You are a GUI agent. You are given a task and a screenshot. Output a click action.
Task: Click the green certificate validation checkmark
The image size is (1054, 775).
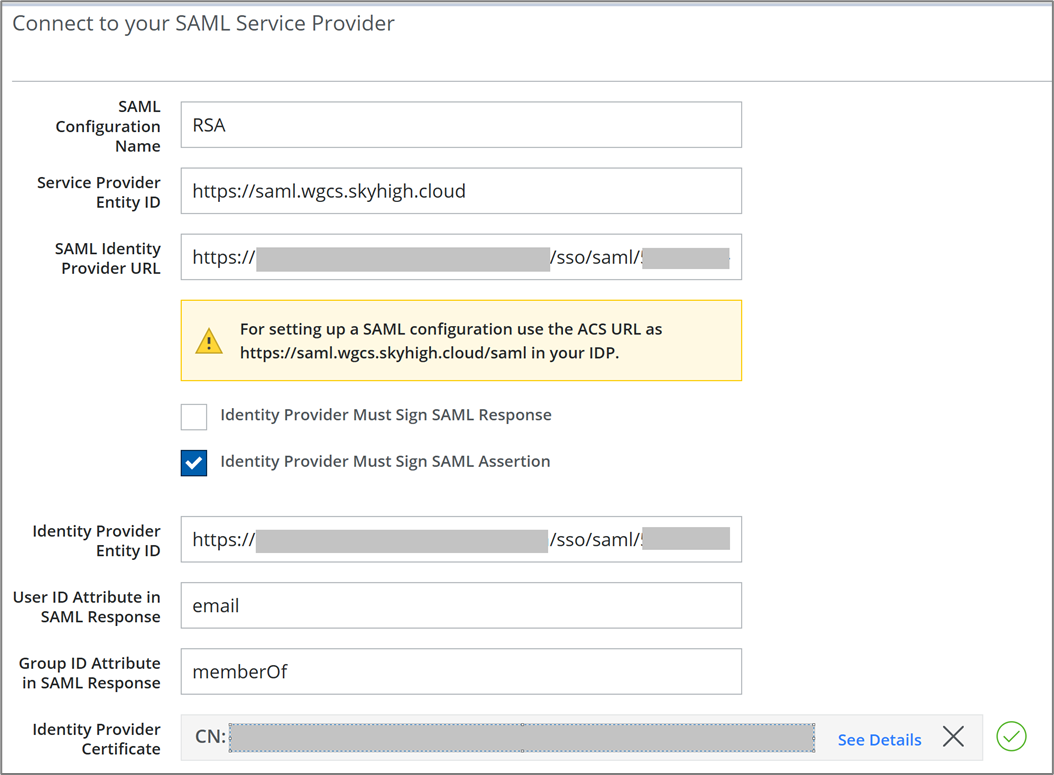coord(1011,737)
